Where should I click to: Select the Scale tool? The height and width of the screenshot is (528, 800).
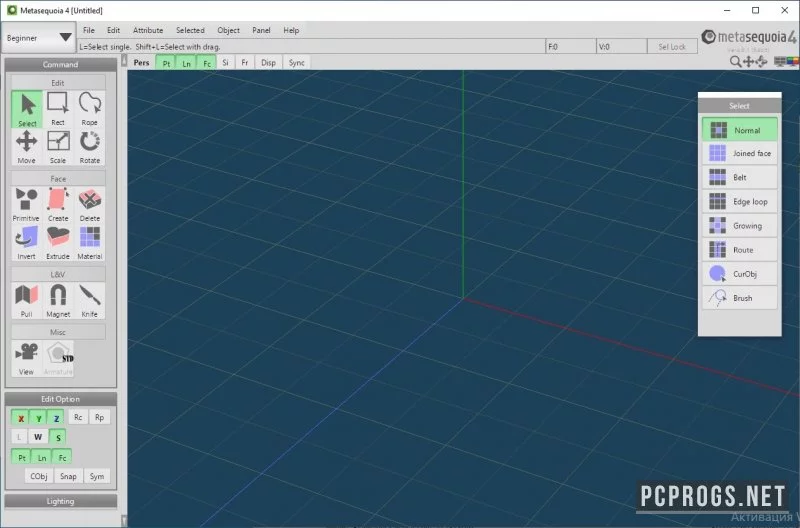tap(58, 147)
